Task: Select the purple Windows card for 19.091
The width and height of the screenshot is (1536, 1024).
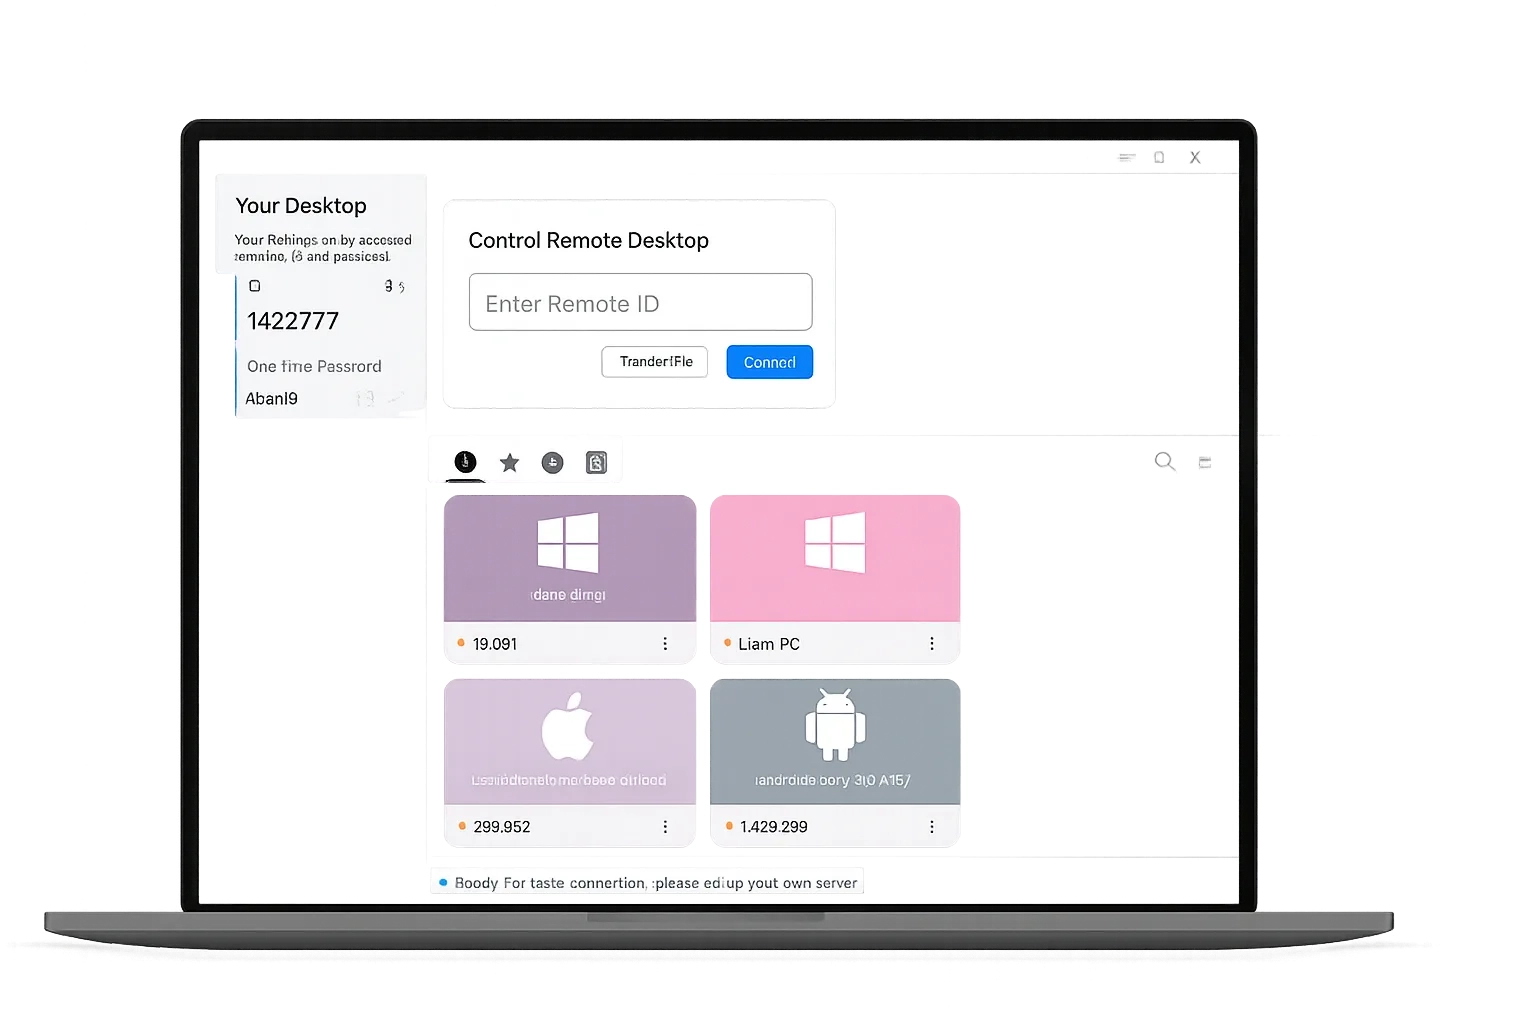Action: (569, 558)
